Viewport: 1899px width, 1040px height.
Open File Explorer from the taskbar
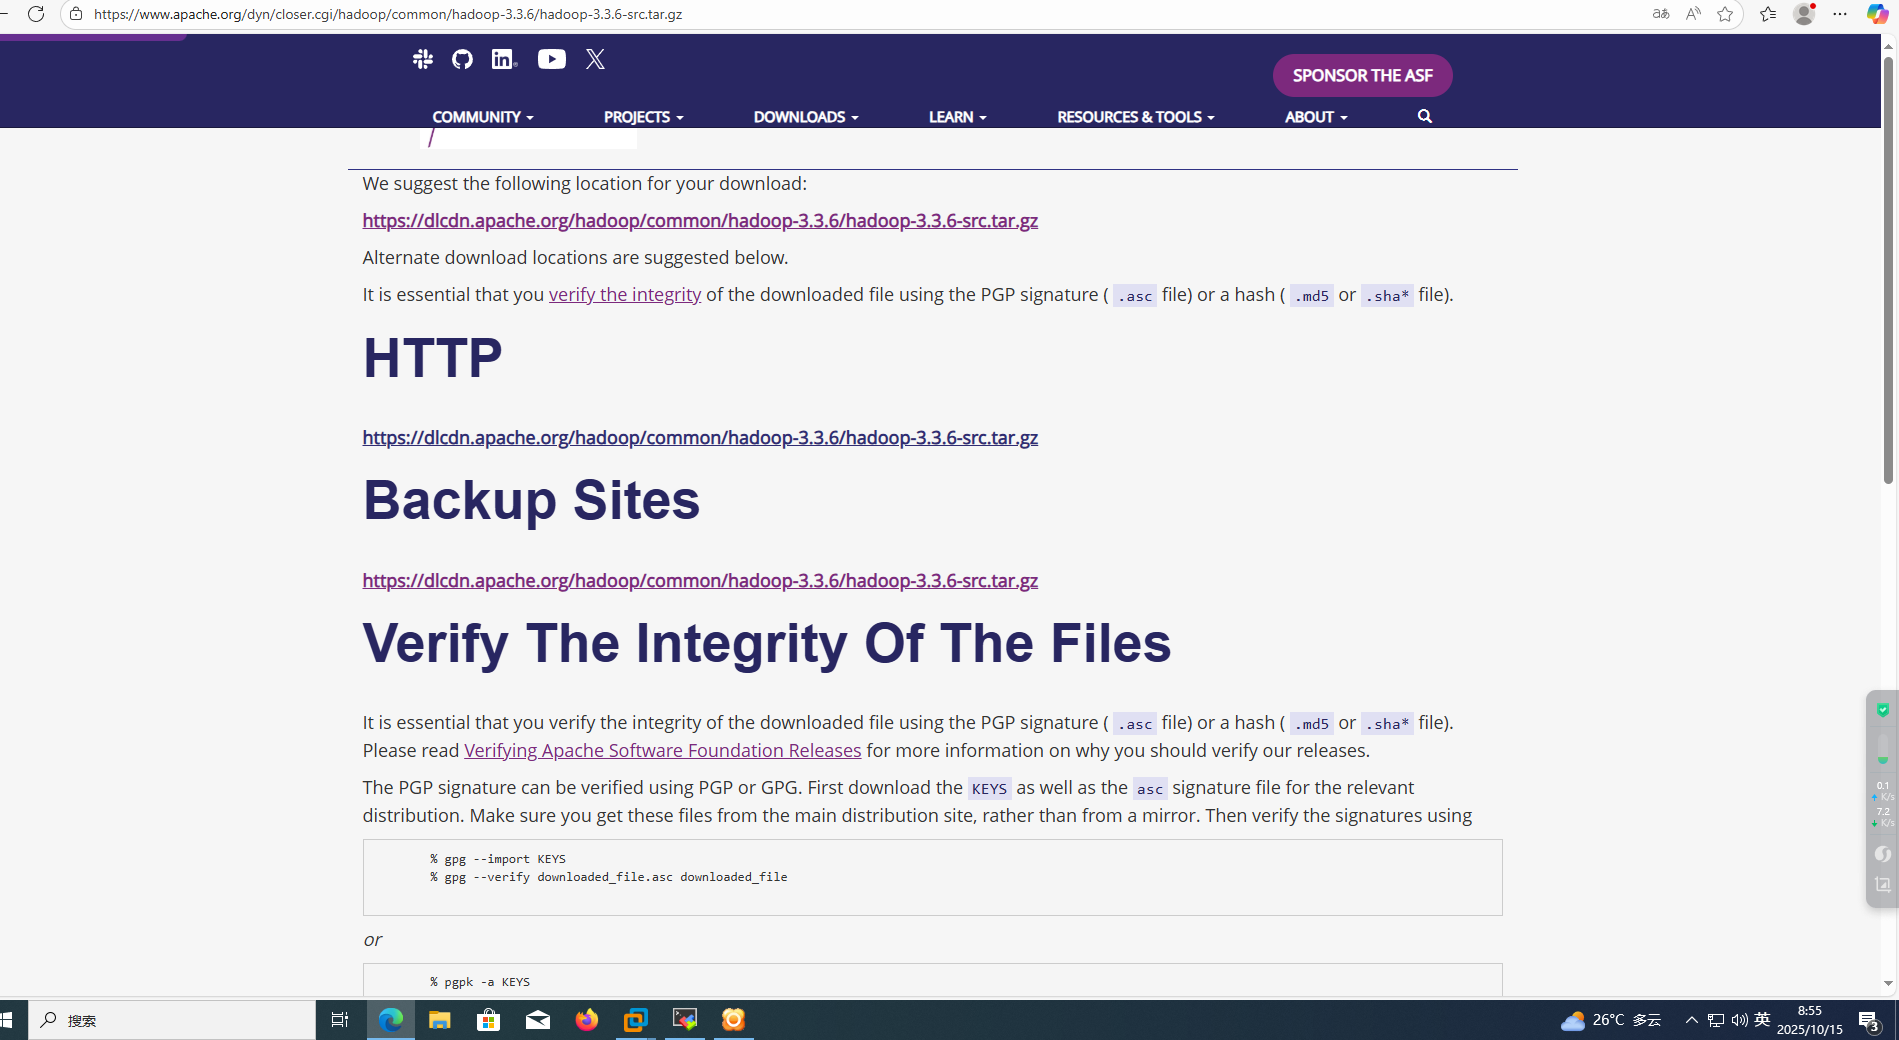click(440, 1020)
